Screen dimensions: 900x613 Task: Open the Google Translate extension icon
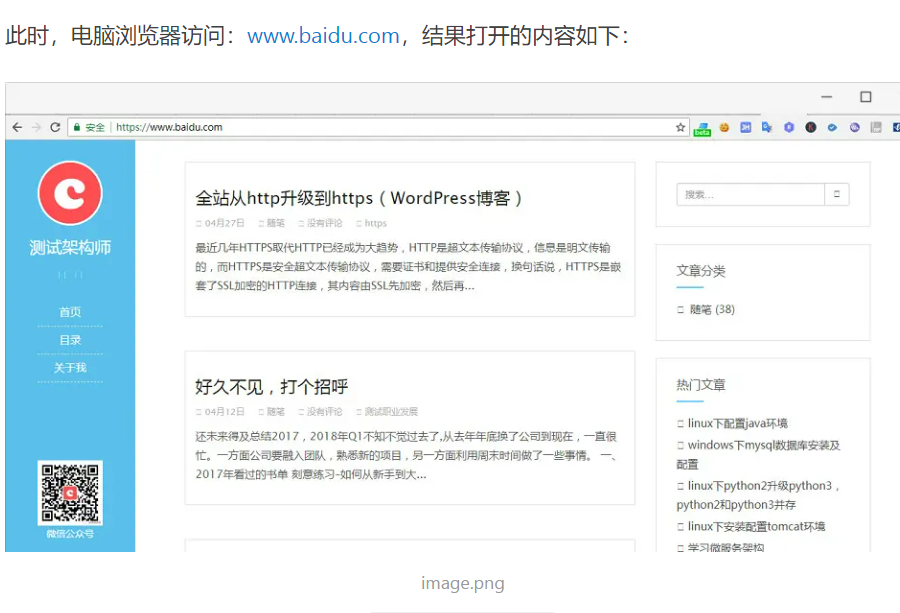coord(767,127)
